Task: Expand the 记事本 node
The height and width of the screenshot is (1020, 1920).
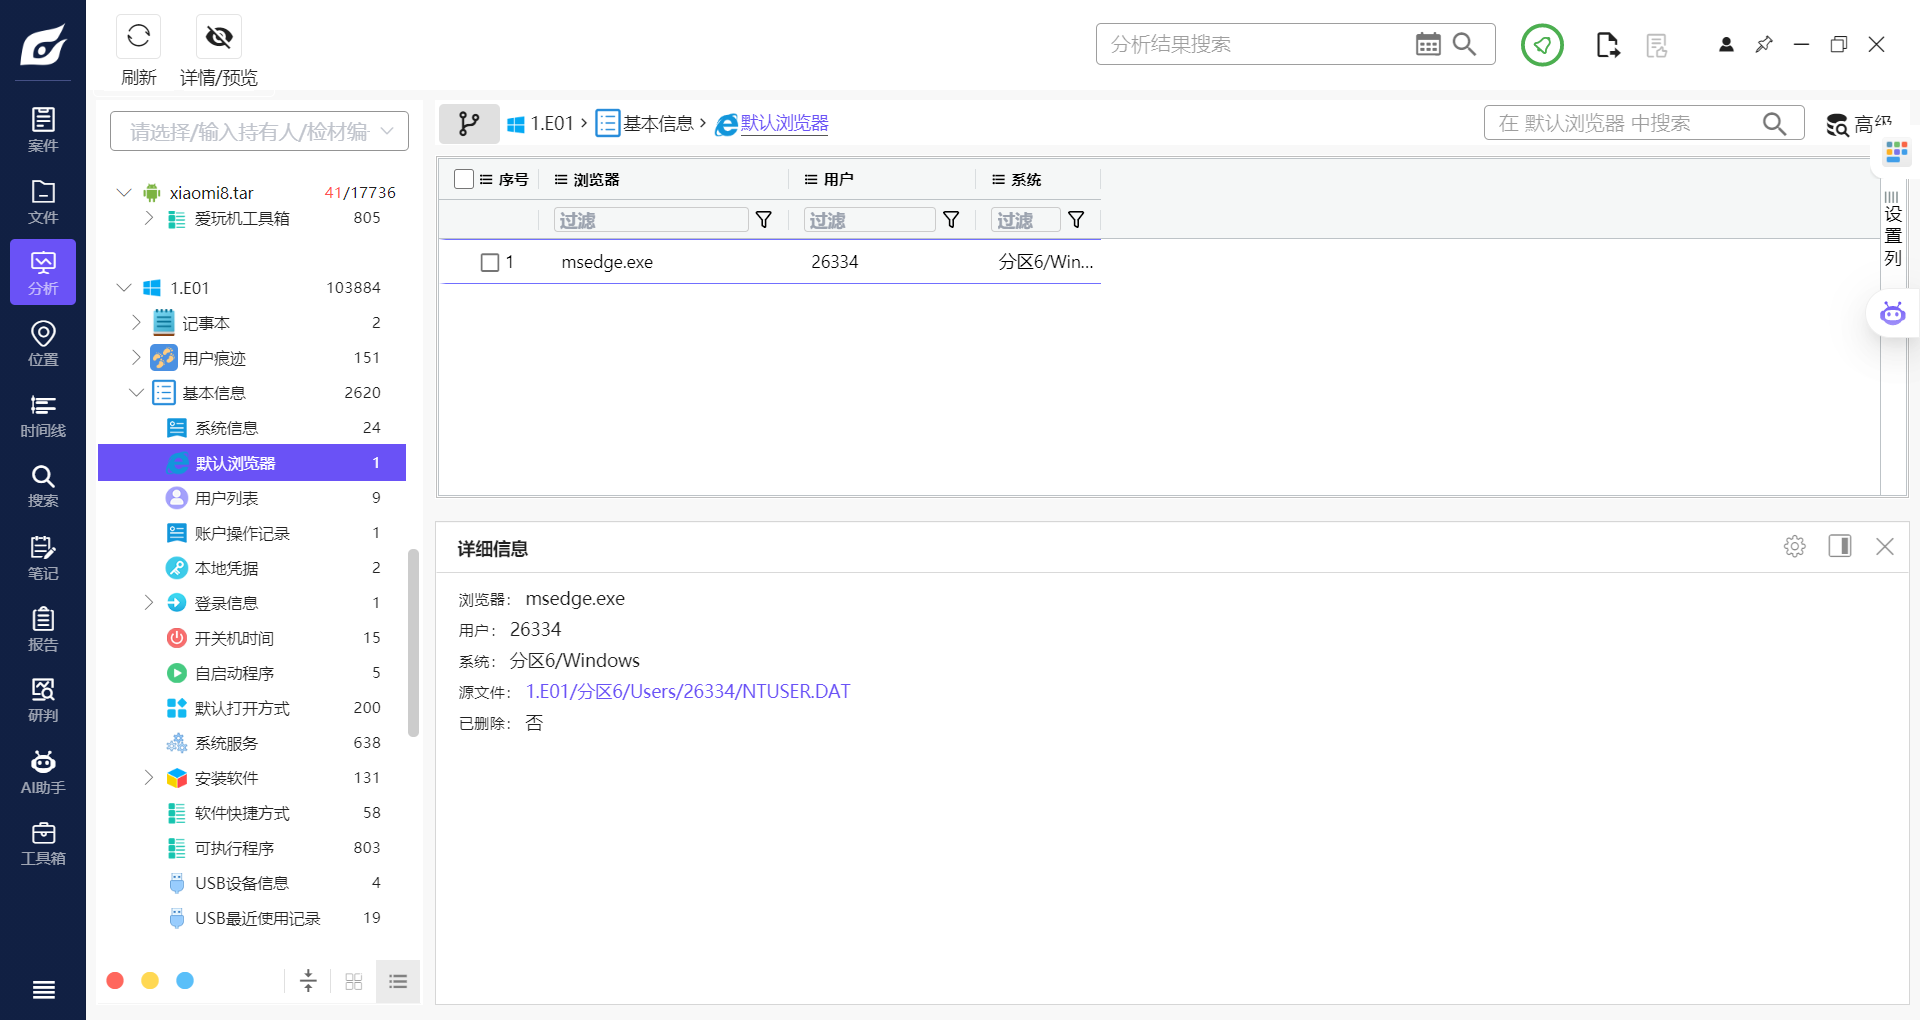Action: pyautogui.click(x=136, y=323)
